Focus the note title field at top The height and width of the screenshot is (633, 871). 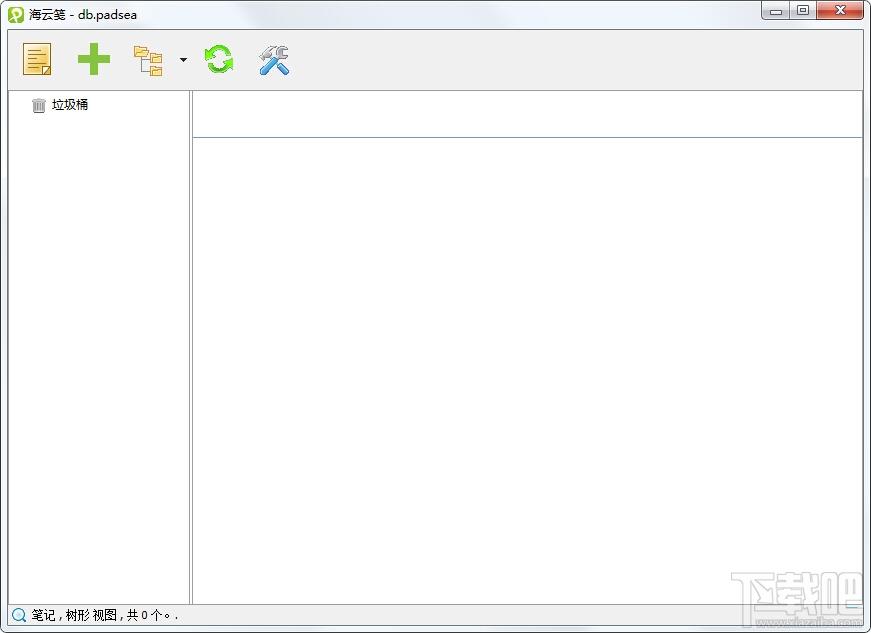[527, 114]
